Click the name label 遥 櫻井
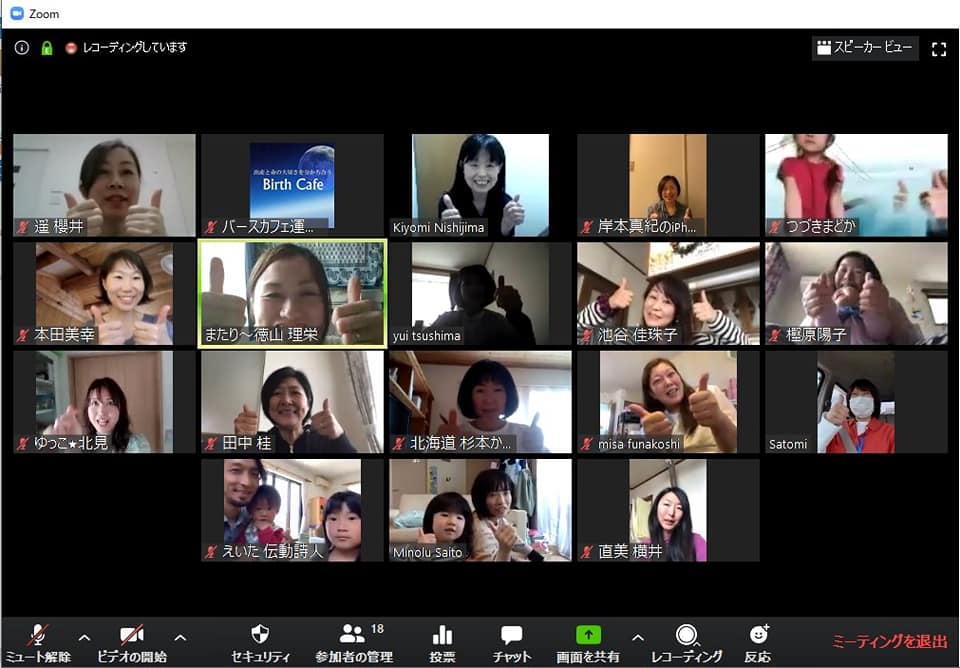The height and width of the screenshot is (668, 960). pos(59,227)
